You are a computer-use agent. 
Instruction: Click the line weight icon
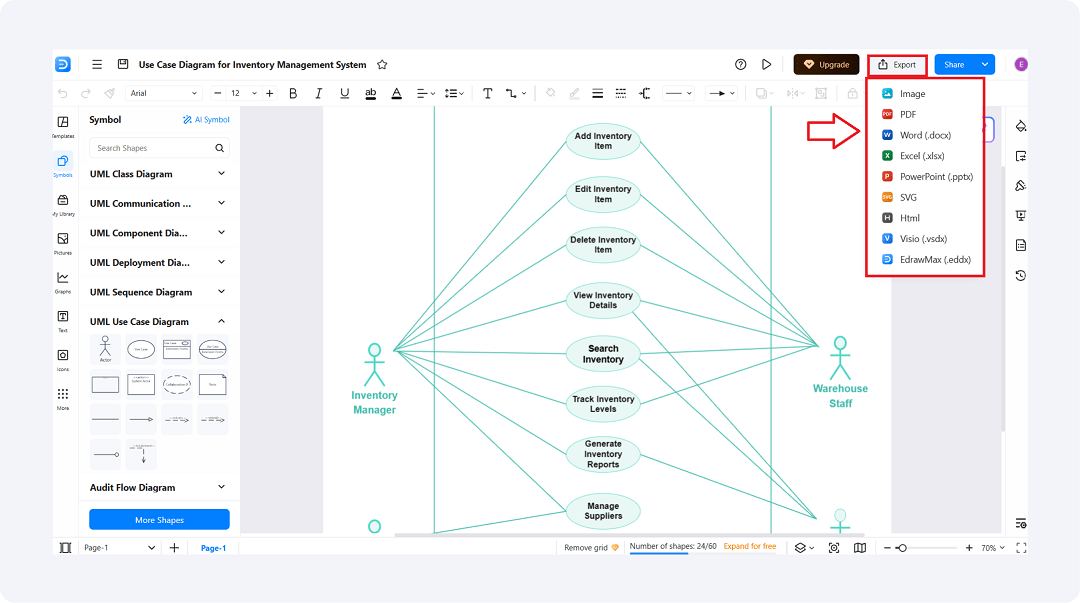click(598, 93)
